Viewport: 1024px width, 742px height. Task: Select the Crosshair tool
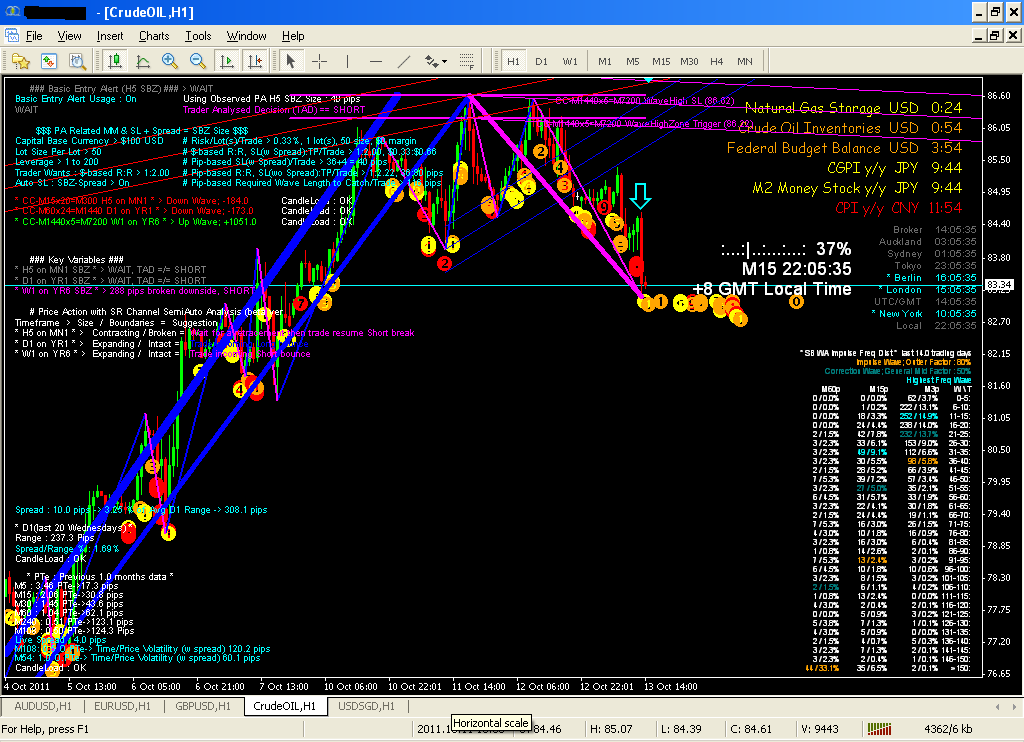click(x=320, y=61)
